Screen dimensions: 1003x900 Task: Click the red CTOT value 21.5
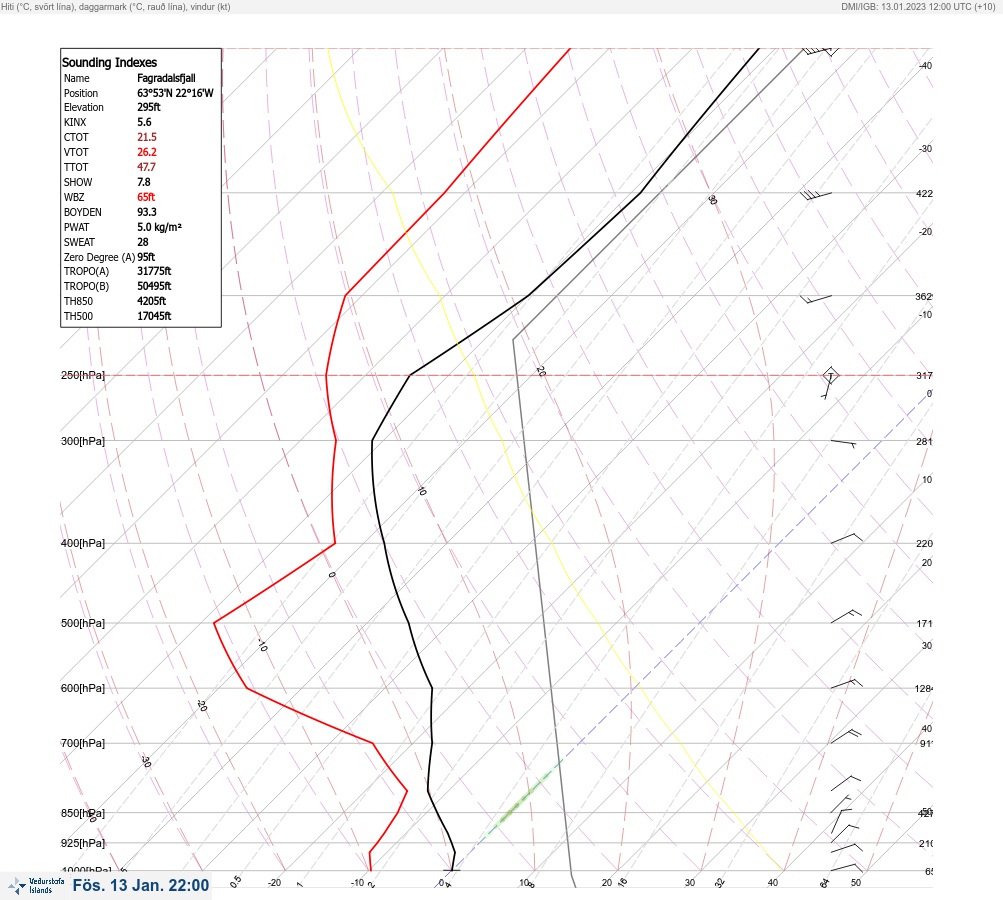(147, 137)
